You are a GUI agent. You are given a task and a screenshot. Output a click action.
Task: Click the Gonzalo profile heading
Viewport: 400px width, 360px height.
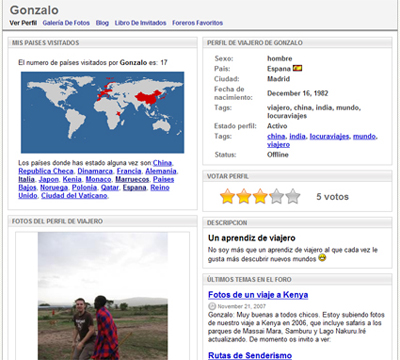[x=34, y=10]
